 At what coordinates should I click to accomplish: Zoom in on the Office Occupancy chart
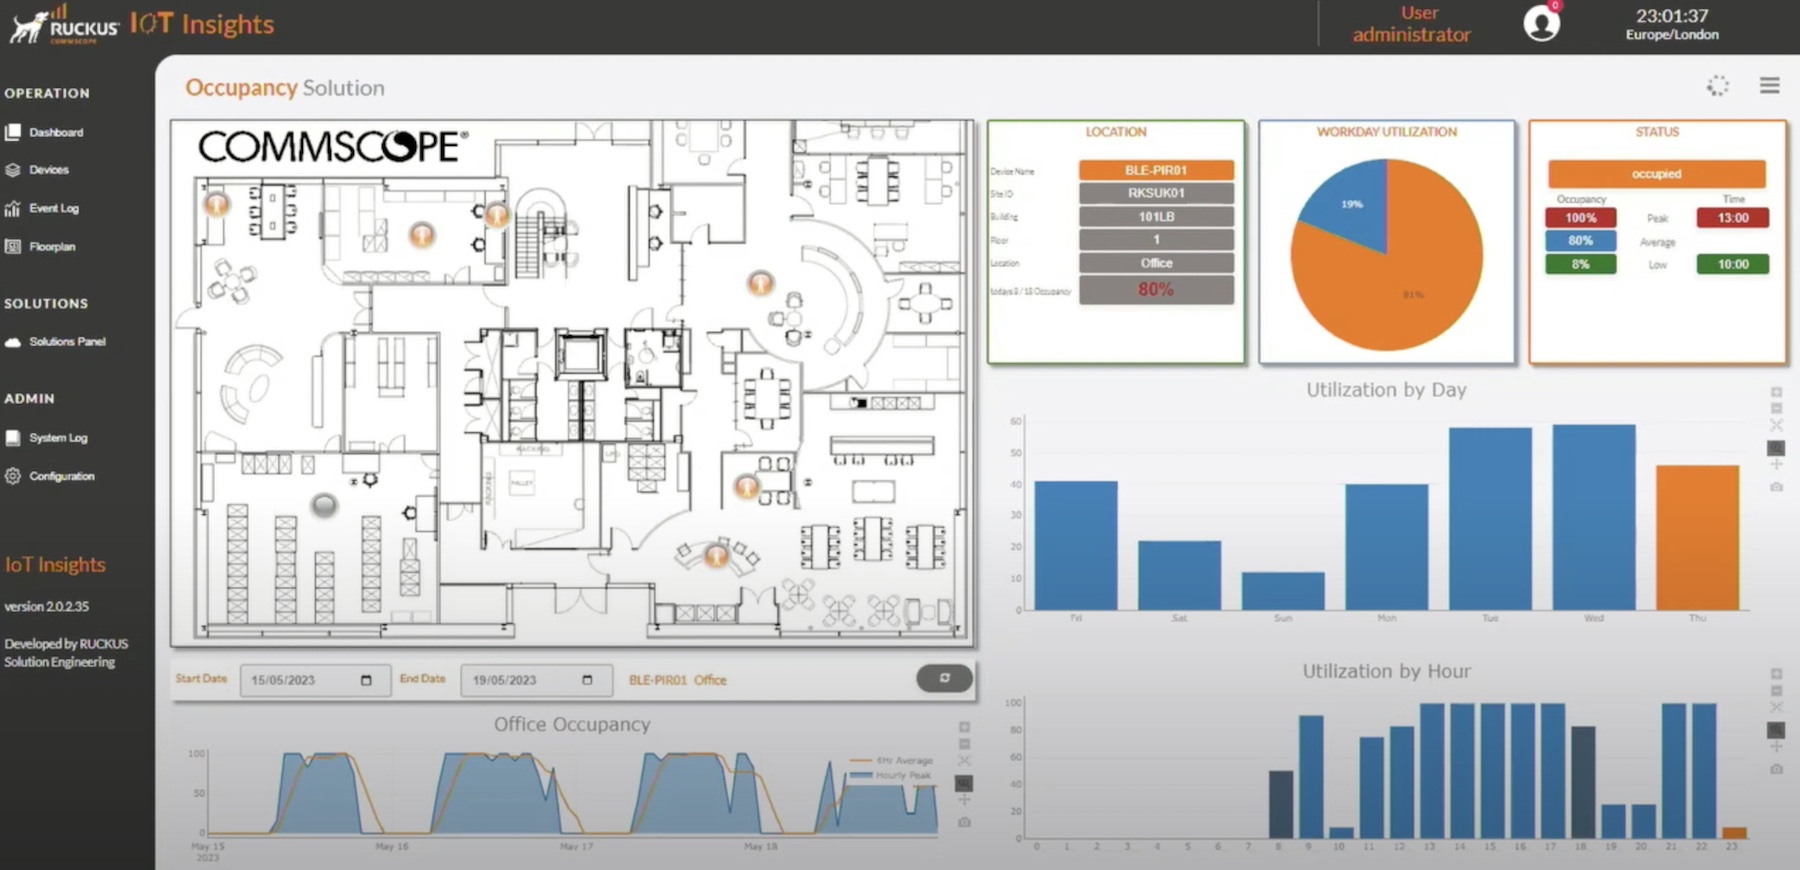964,727
